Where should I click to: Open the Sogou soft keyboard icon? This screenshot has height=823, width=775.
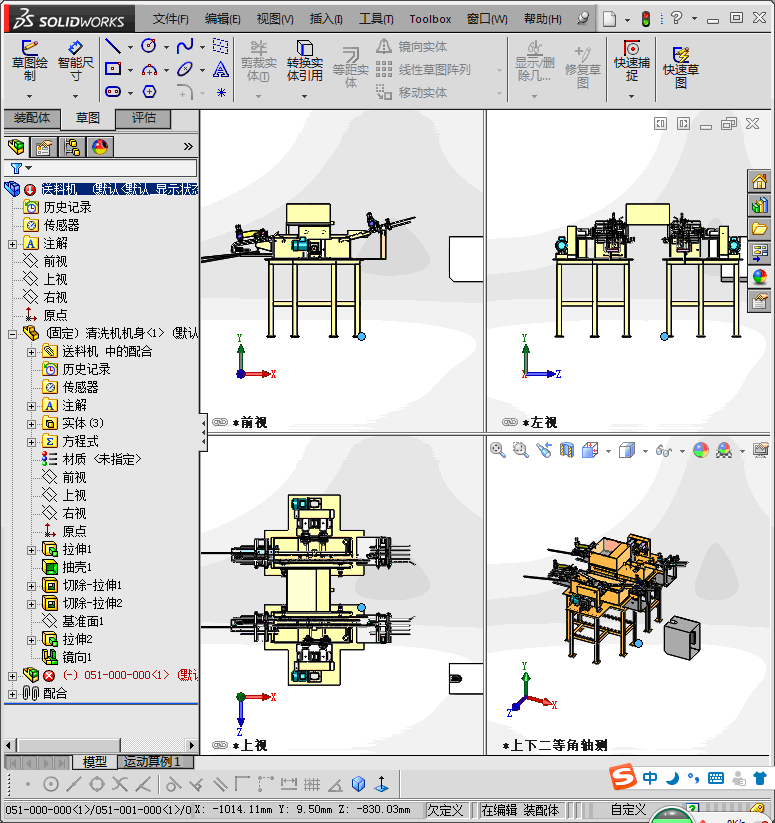(x=716, y=778)
